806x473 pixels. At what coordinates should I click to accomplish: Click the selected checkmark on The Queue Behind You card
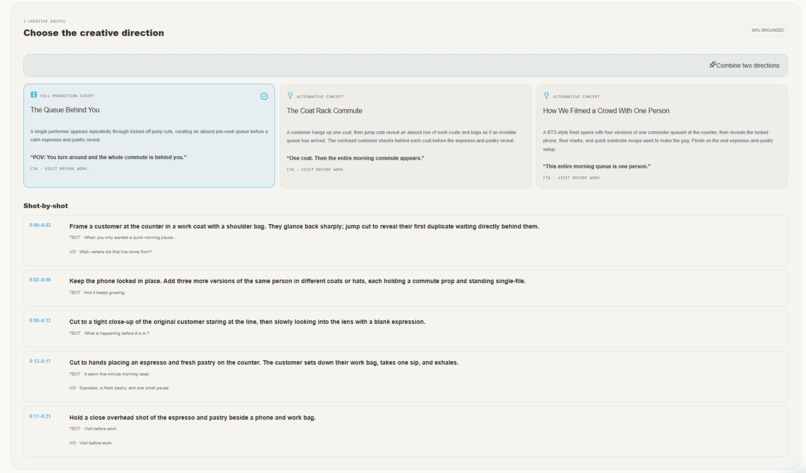[264, 96]
